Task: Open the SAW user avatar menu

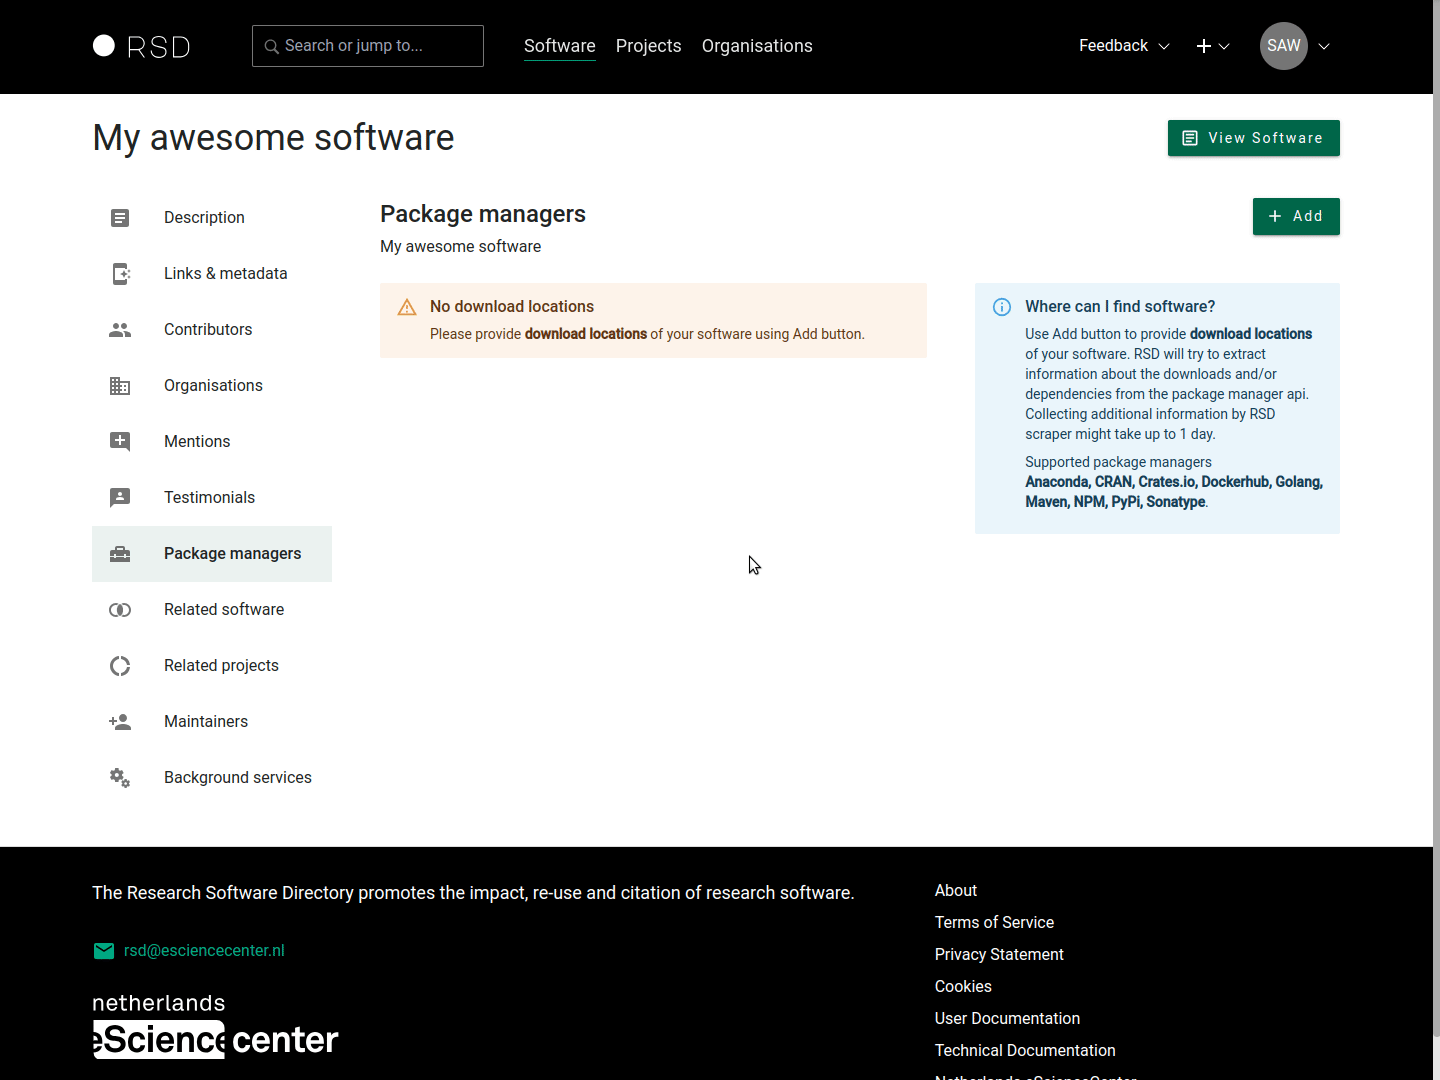Action: point(1284,46)
